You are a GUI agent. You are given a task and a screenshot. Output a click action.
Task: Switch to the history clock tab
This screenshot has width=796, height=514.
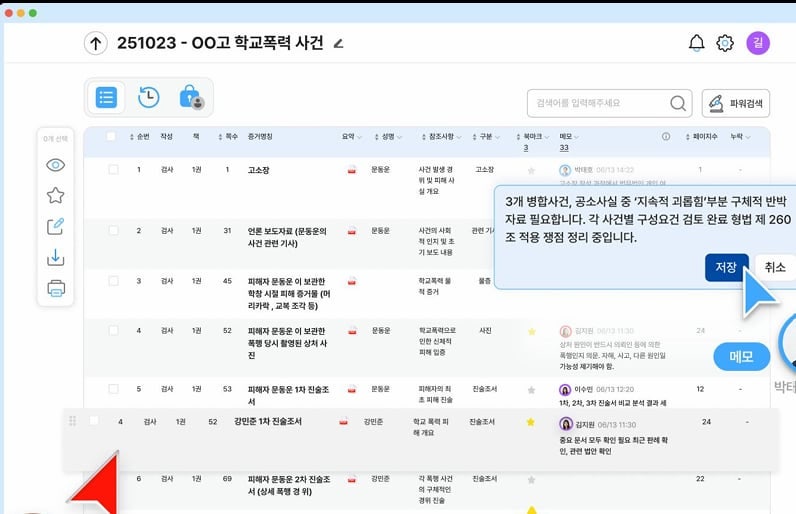click(x=148, y=97)
